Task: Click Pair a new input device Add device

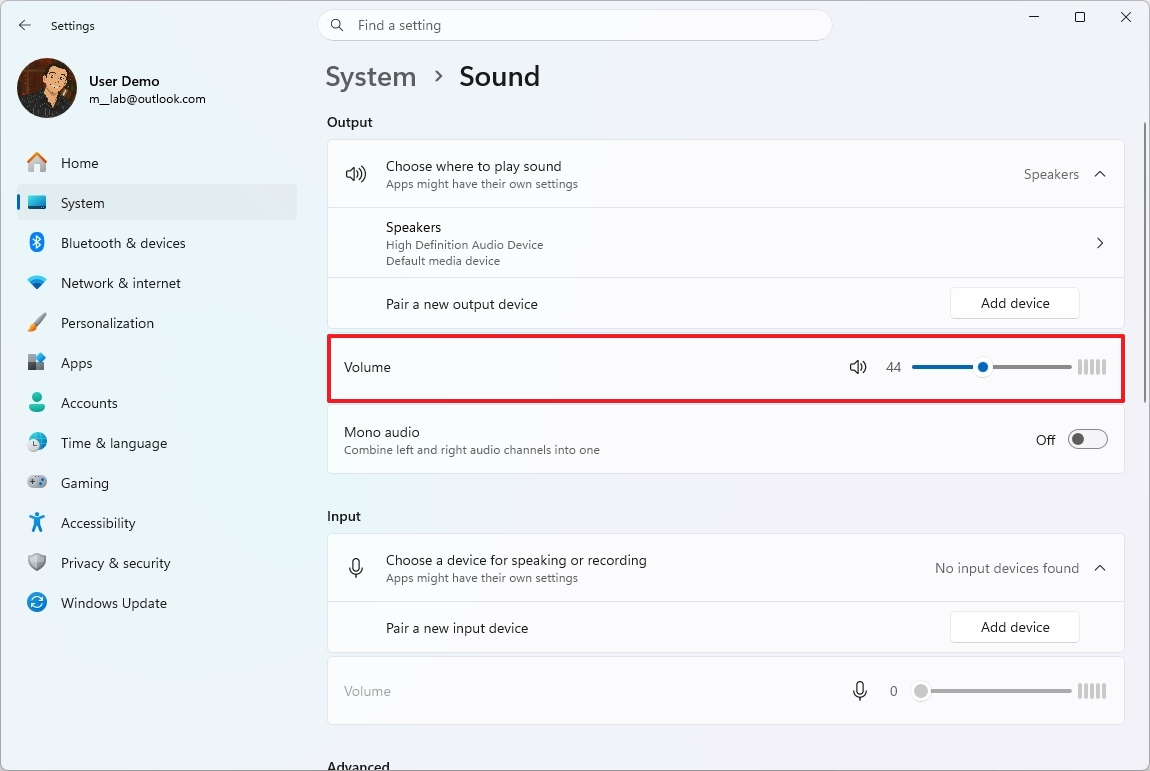Action: (x=1014, y=627)
